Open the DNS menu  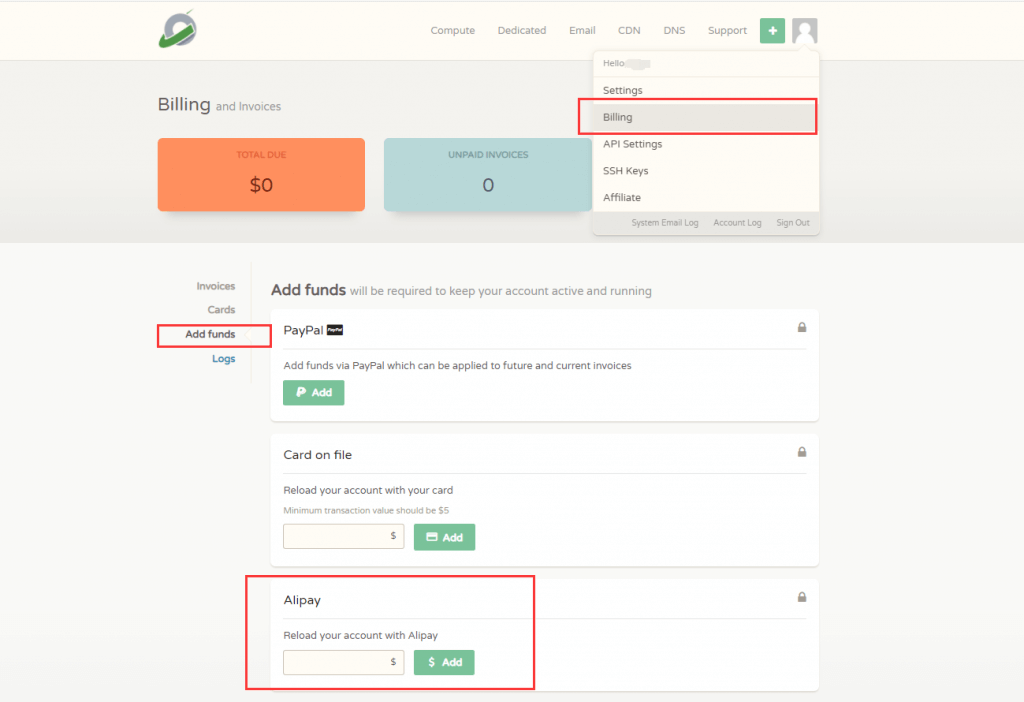pyautogui.click(x=674, y=31)
